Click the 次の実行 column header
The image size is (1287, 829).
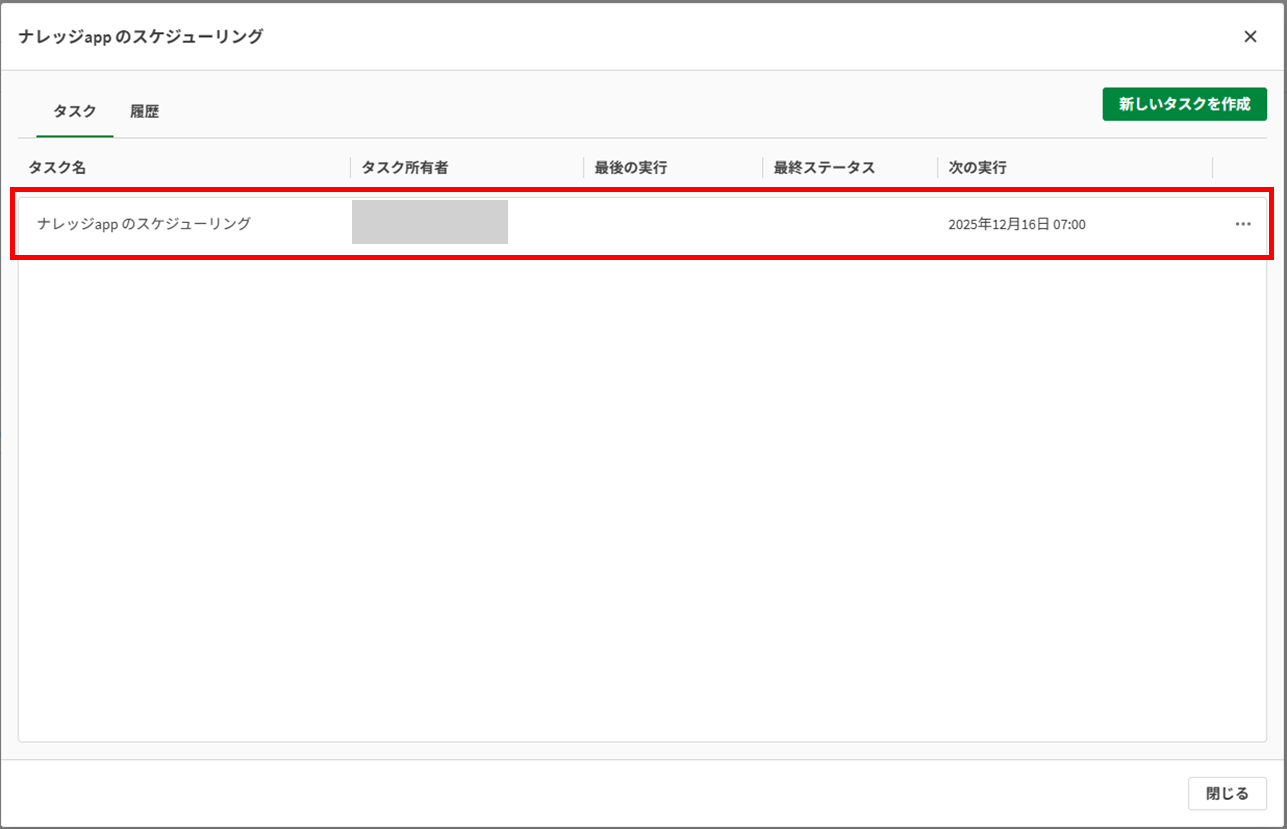pos(977,168)
